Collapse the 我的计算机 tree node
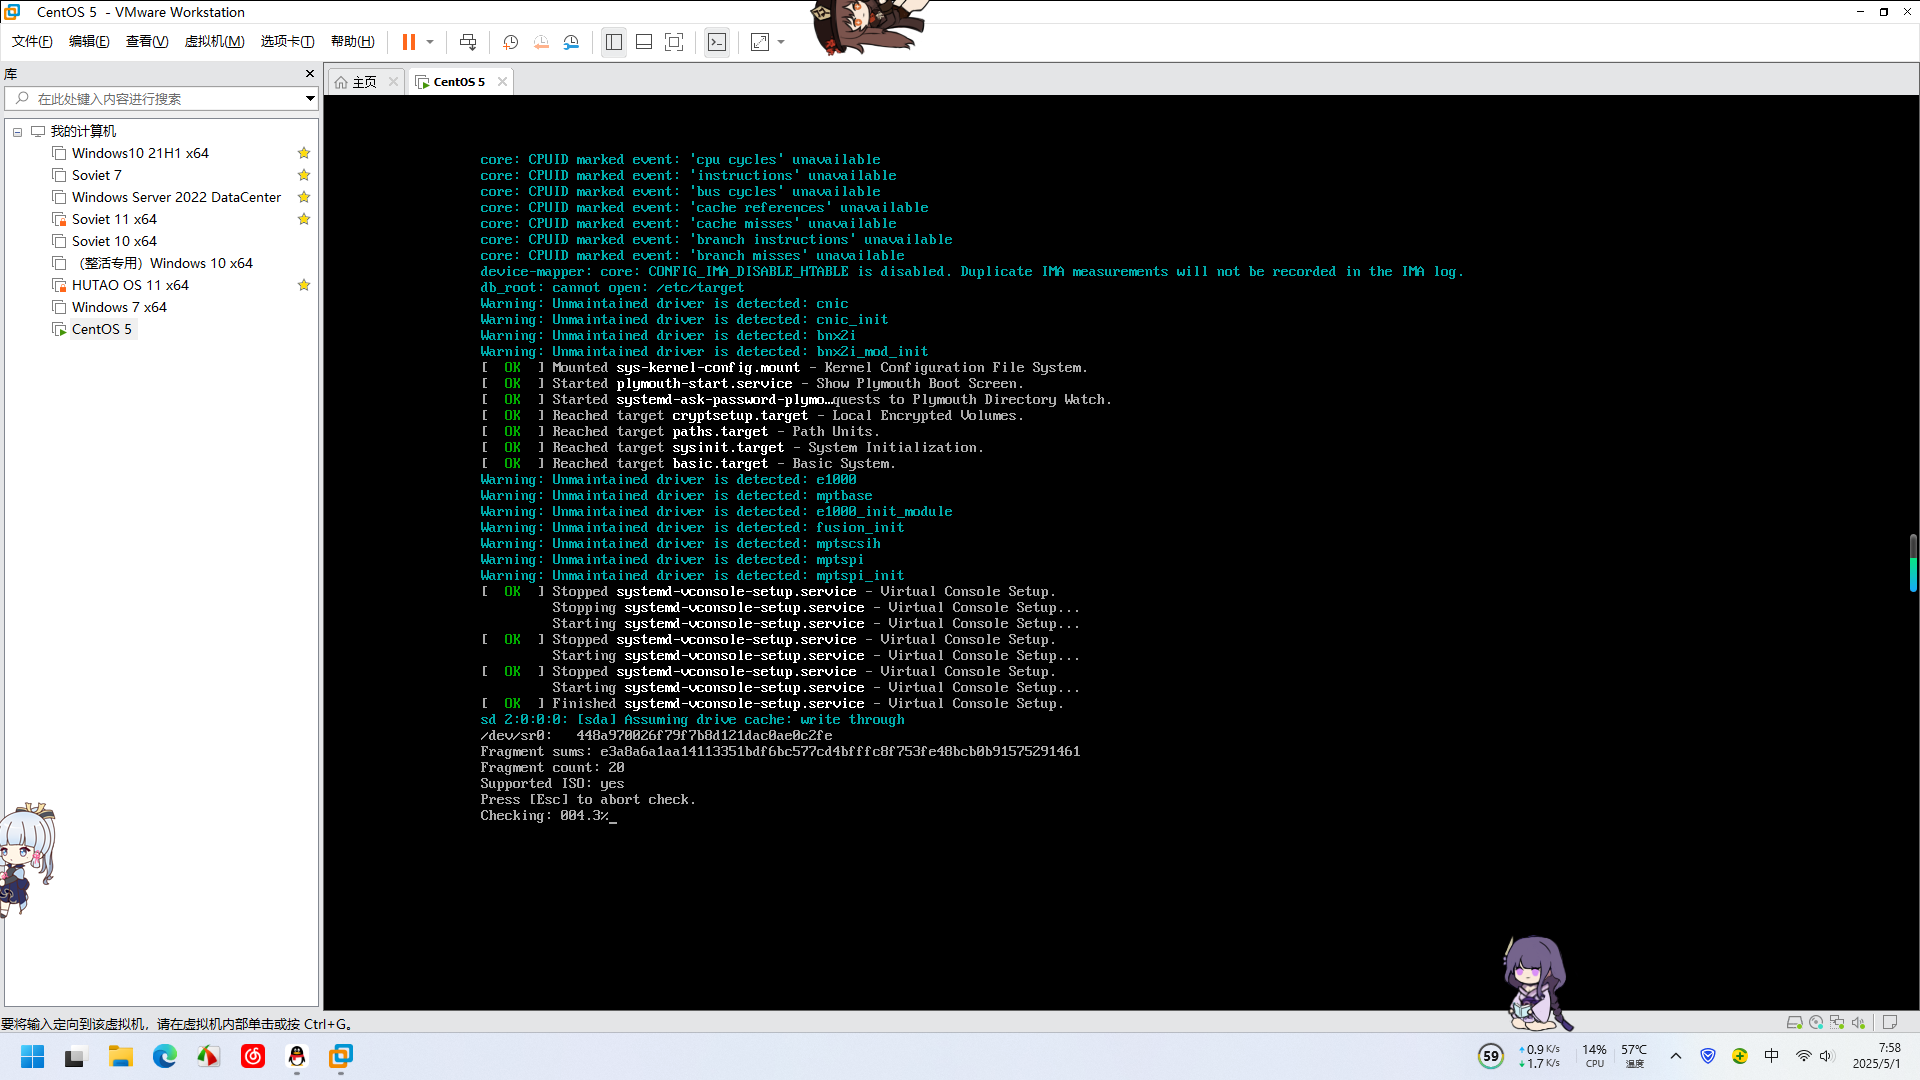This screenshot has width=1920, height=1080. [17, 132]
